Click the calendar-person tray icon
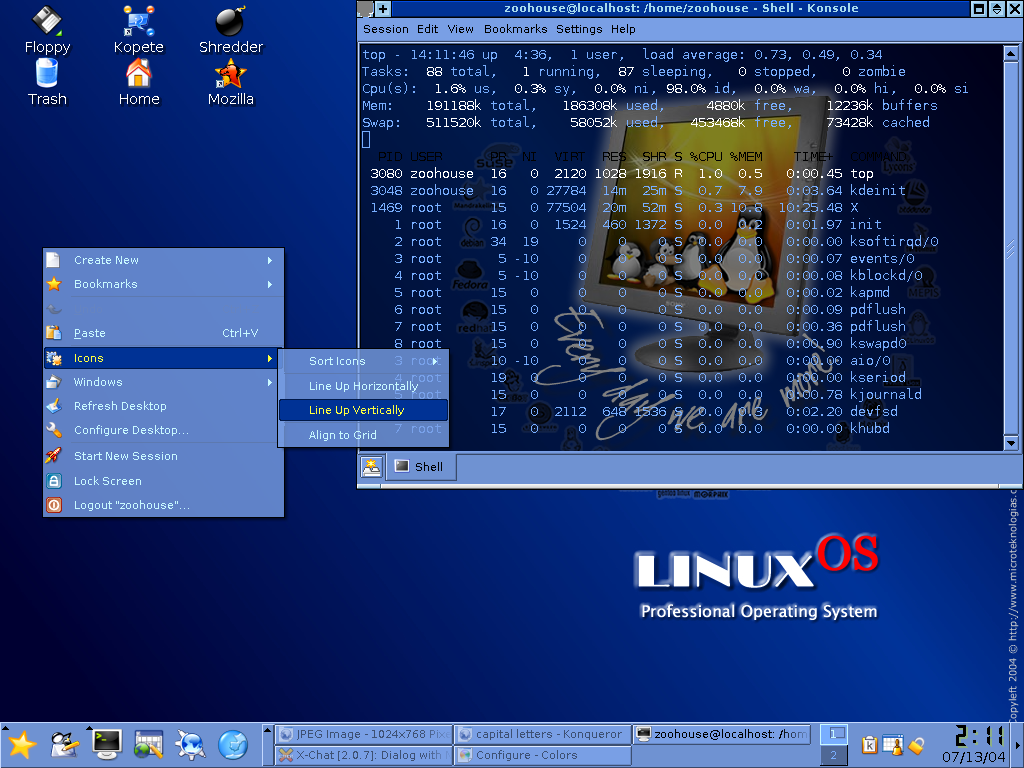This screenshot has height=768, width=1024. pyautogui.click(x=893, y=744)
